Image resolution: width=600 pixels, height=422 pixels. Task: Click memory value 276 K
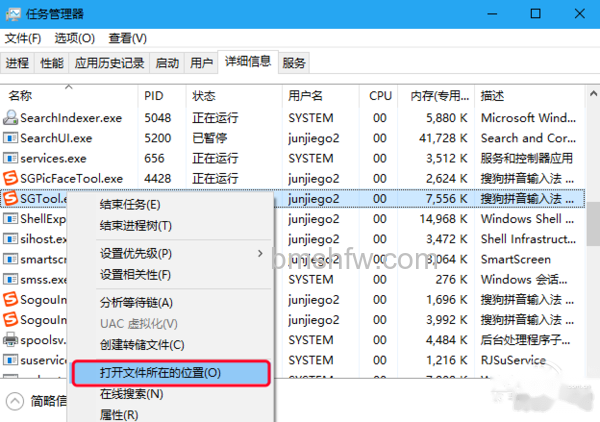pyautogui.click(x=452, y=280)
